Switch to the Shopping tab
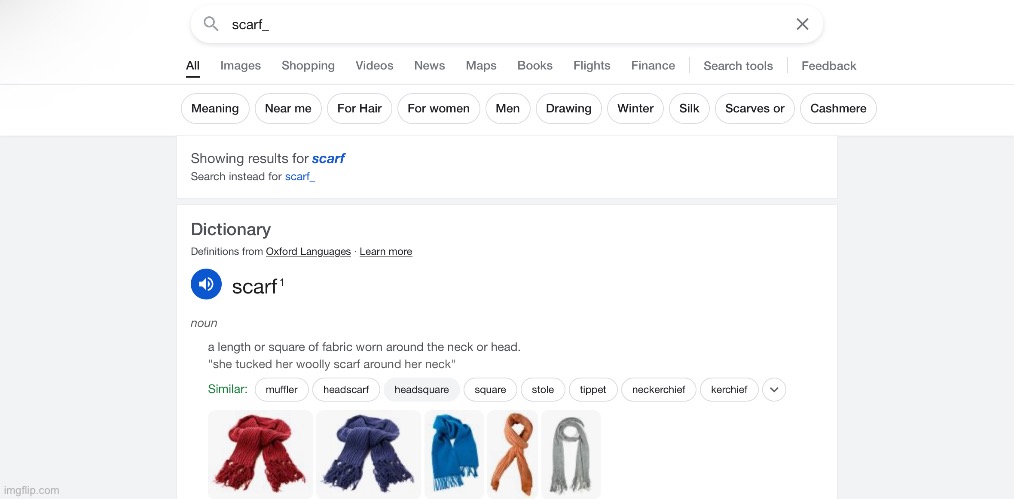This screenshot has height=499, width=1014. click(x=308, y=66)
